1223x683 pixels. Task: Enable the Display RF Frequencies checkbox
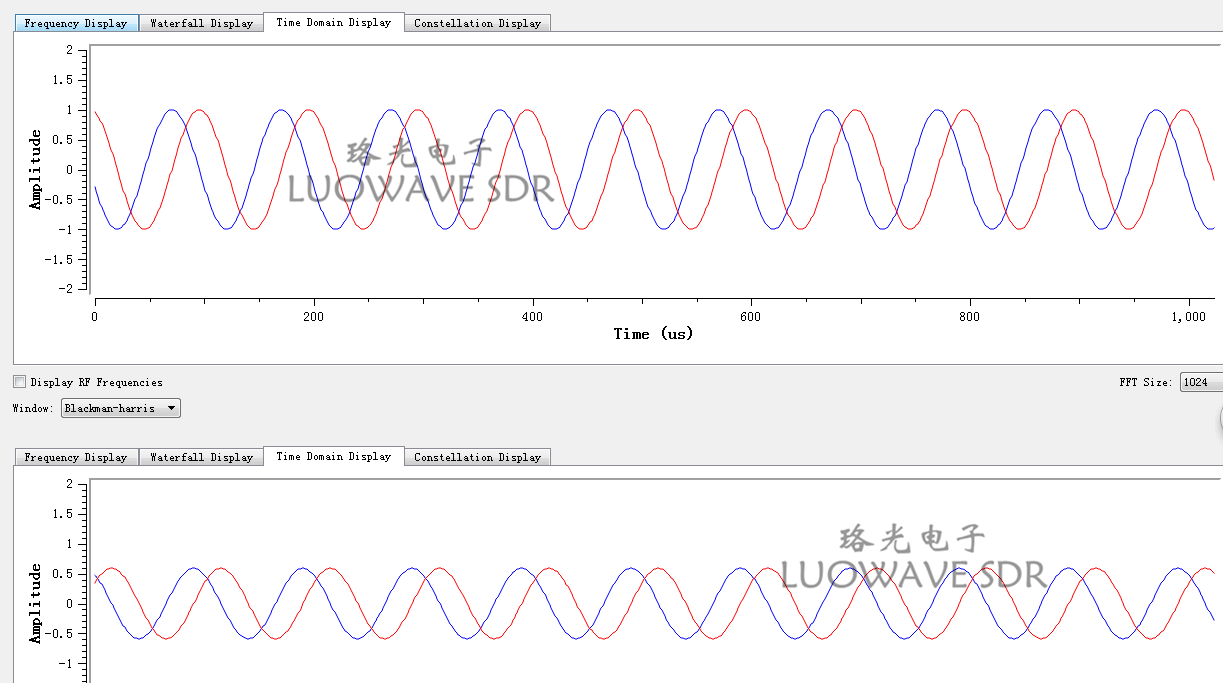coord(18,381)
